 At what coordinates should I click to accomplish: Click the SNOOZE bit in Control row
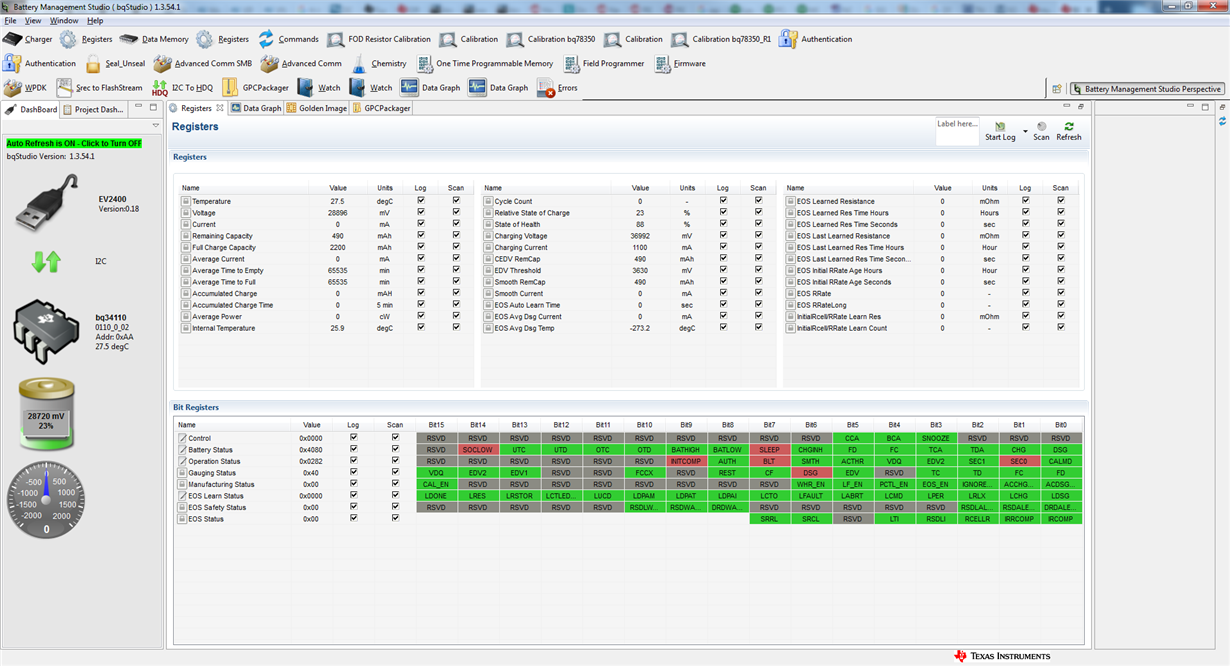[935, 438]
